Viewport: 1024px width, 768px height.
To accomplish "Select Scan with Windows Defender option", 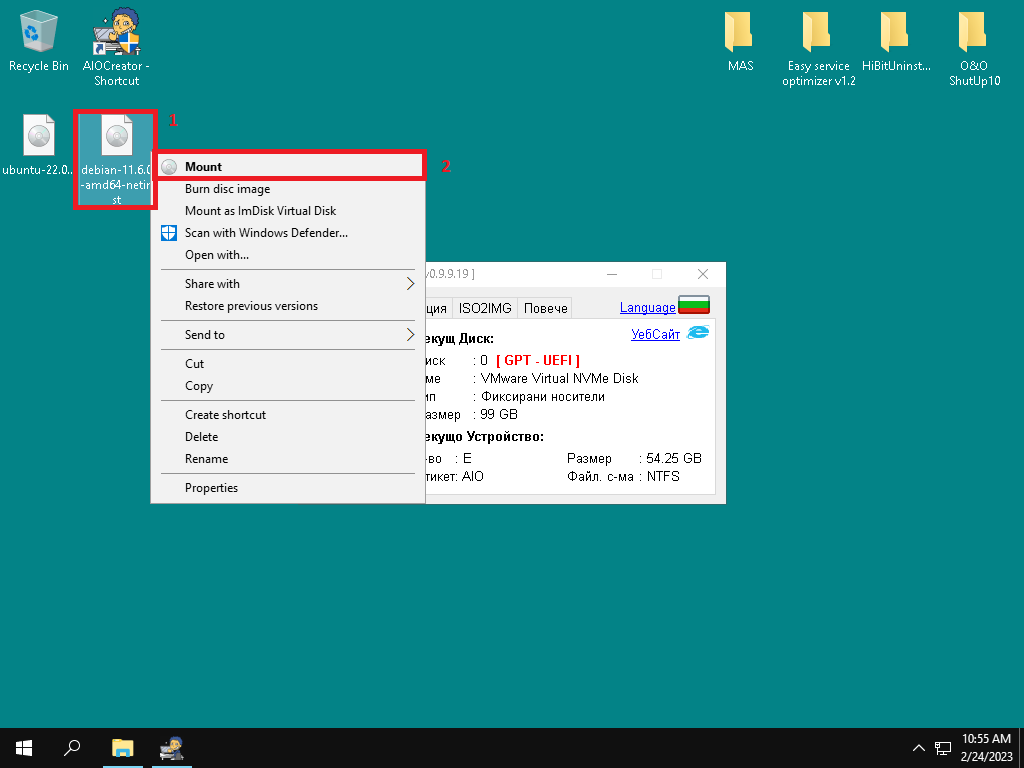I will 266,233.
